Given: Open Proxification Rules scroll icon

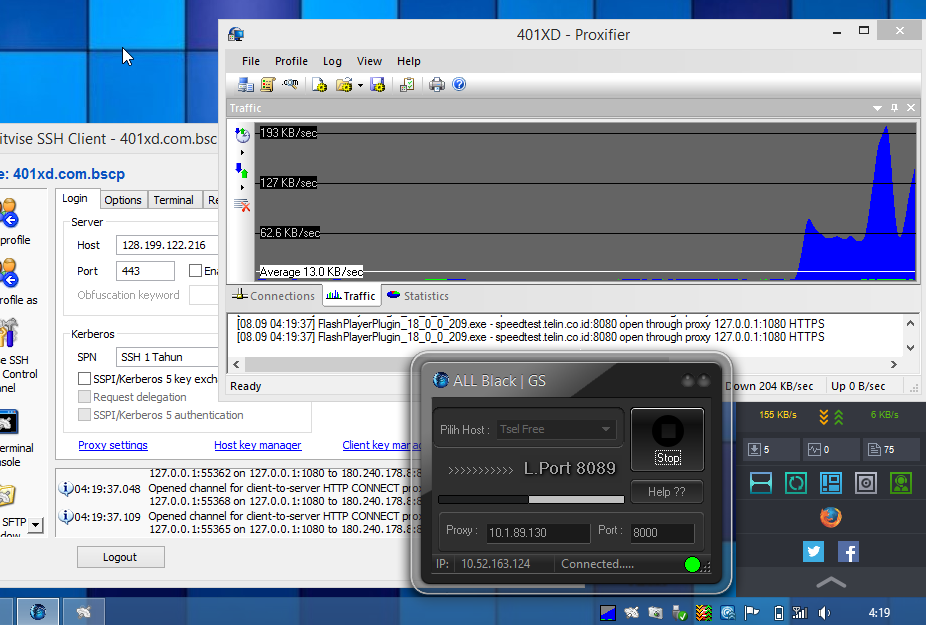Looking at the screenshot, I should 268,84.
